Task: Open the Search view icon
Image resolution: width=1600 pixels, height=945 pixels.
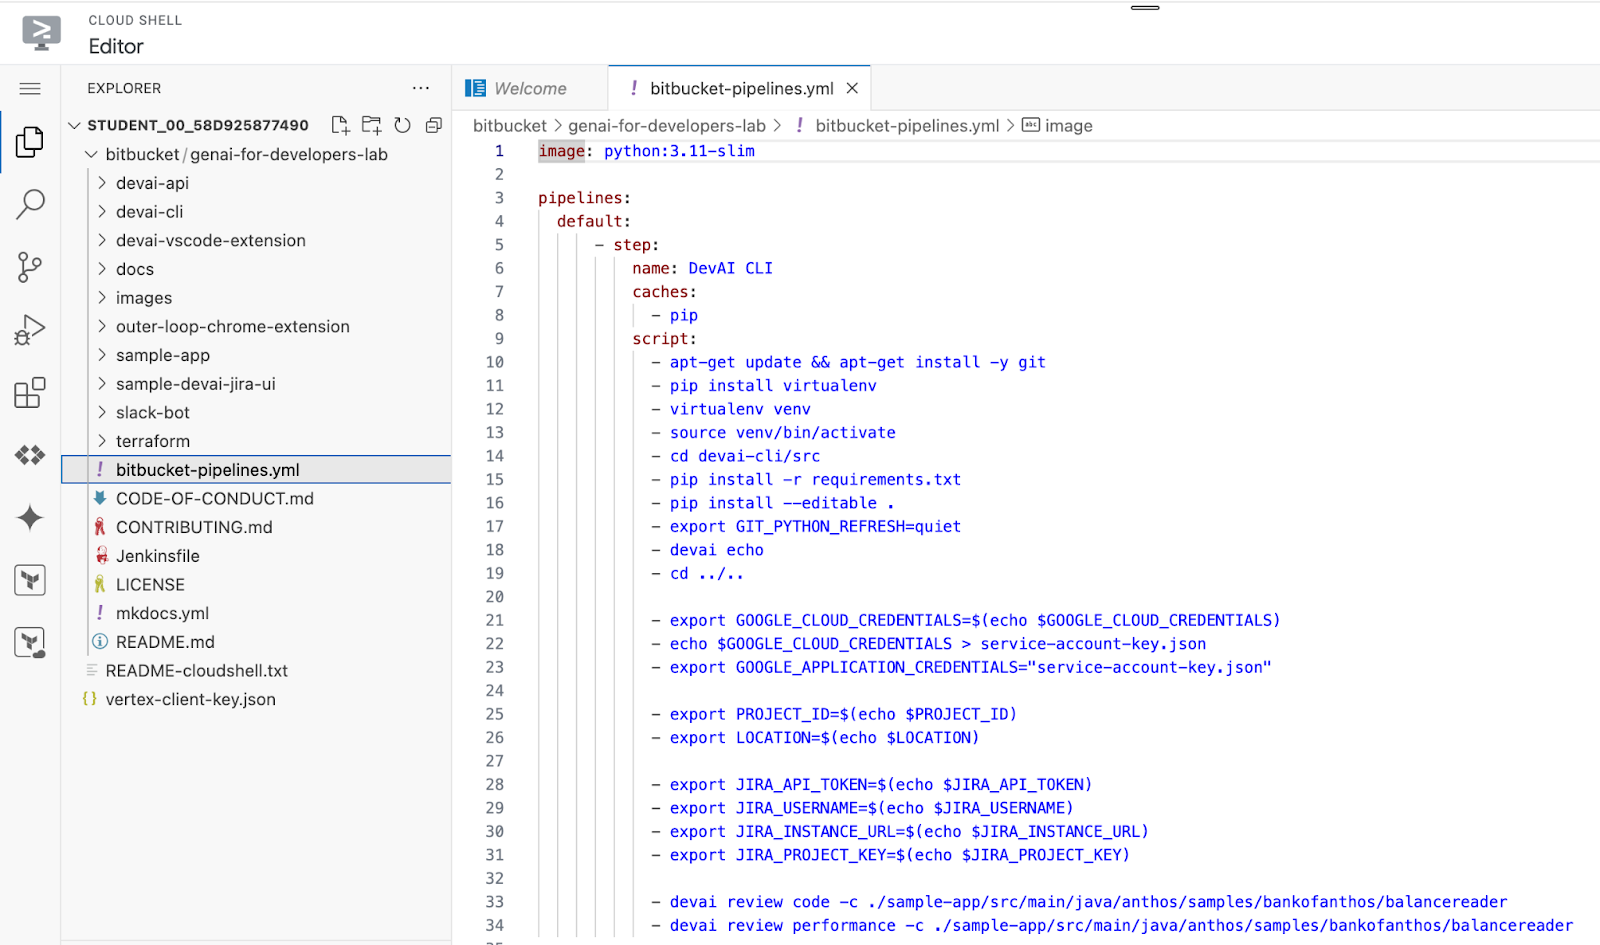Action: 30,205
